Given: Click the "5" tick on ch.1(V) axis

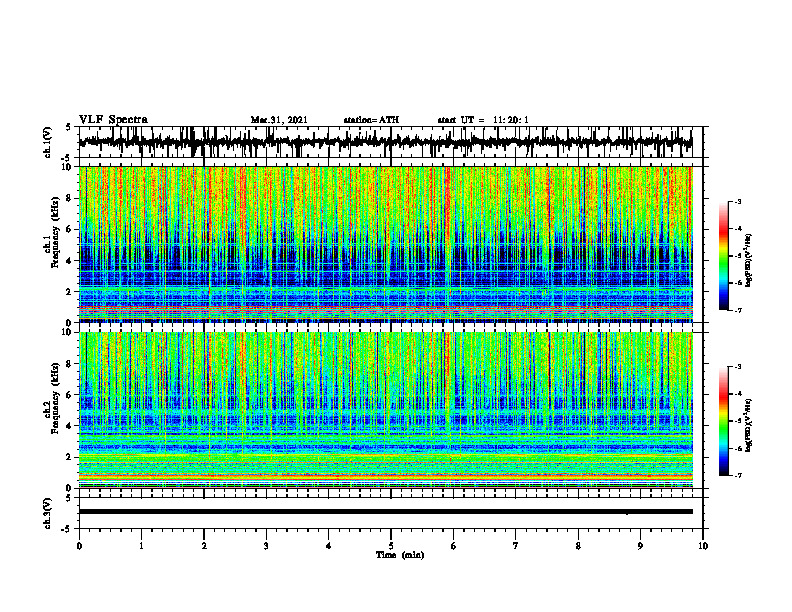Looking at the screenshot, I should [69, 128].
